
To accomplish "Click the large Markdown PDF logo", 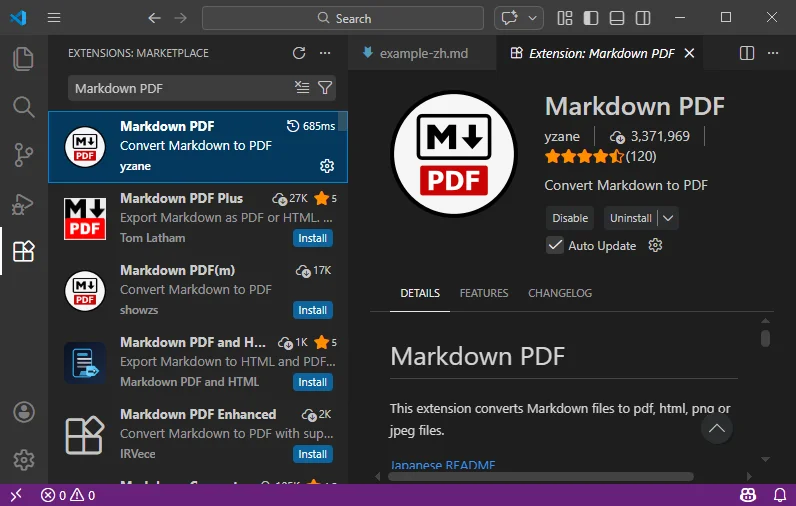I will (454, 154).
